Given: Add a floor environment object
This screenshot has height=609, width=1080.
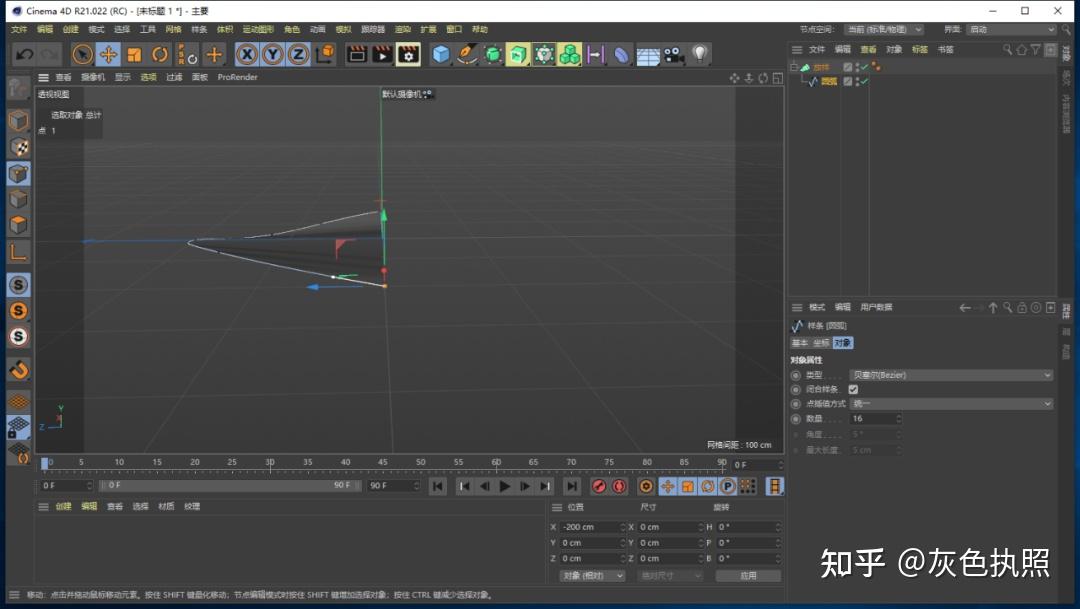Looking at the screenshot, I should [x=647, y=55].
